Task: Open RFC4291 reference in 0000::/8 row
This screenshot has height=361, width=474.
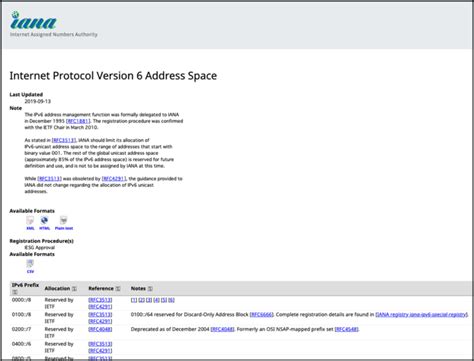Action: (x=100, y=307)
